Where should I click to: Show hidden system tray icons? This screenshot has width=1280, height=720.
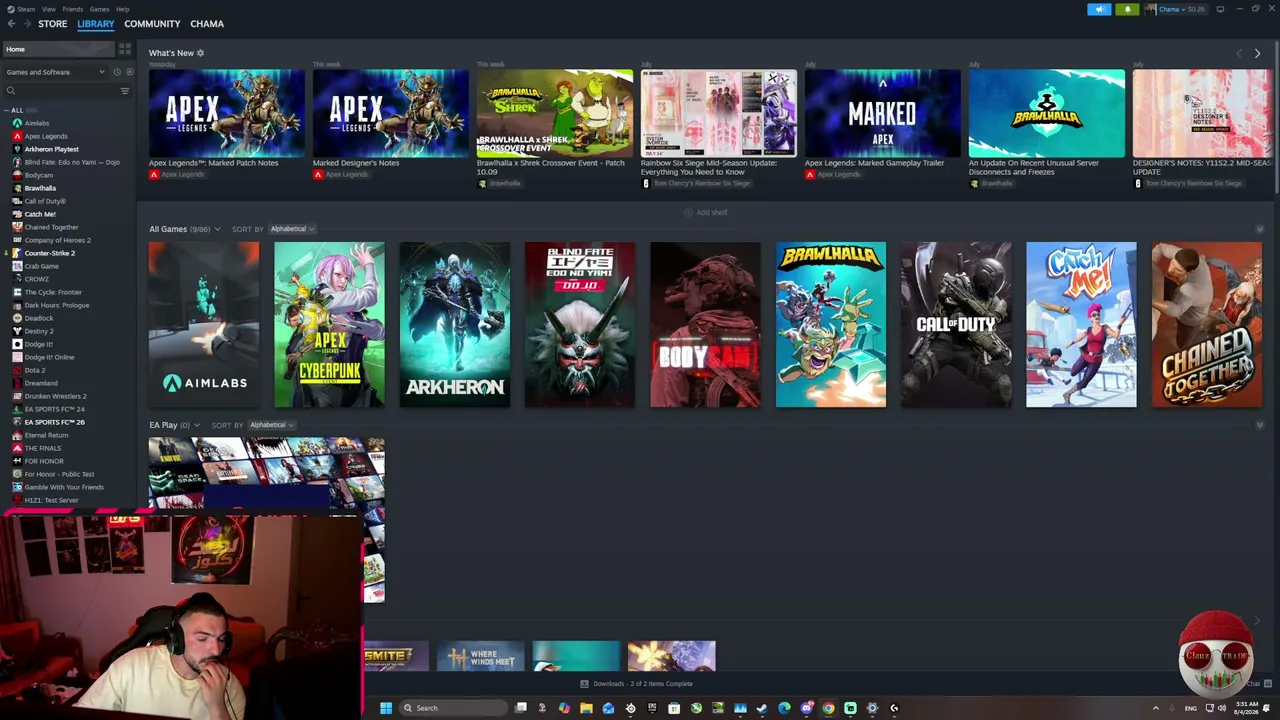[x=1156, y=708]
